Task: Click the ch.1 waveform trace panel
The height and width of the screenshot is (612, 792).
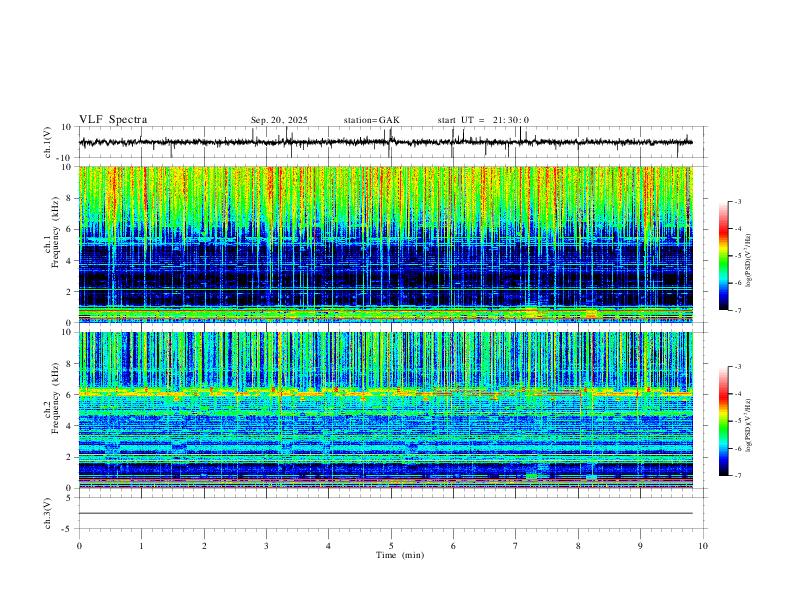Action: point(393,142)
